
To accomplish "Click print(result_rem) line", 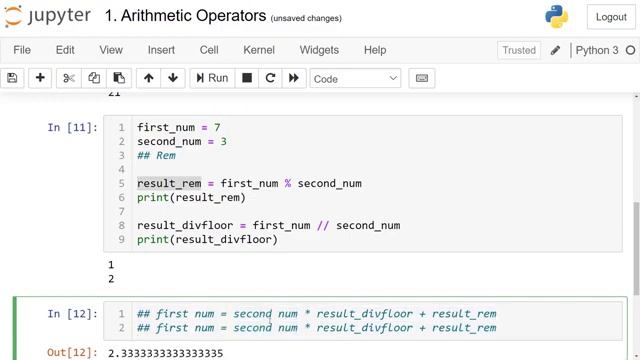I will 191,198.
